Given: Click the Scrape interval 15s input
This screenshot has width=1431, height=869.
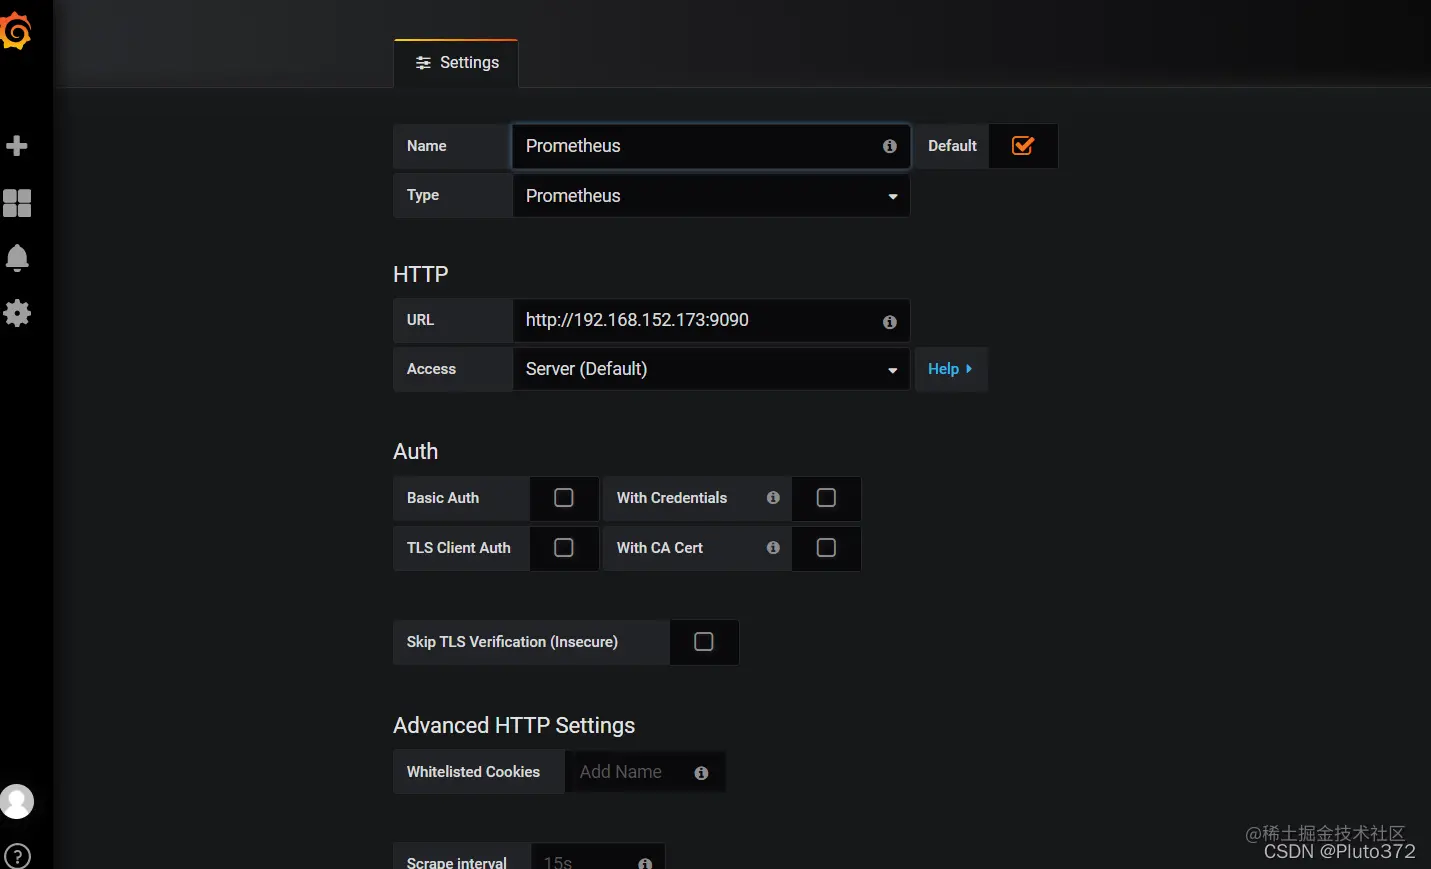Looking at the screenshot, I should (x=597, y=859).
